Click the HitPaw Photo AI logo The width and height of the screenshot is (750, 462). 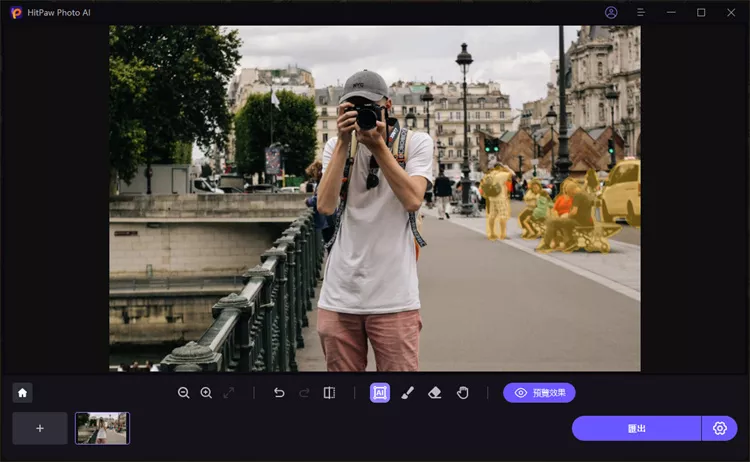tap(16, 13)
